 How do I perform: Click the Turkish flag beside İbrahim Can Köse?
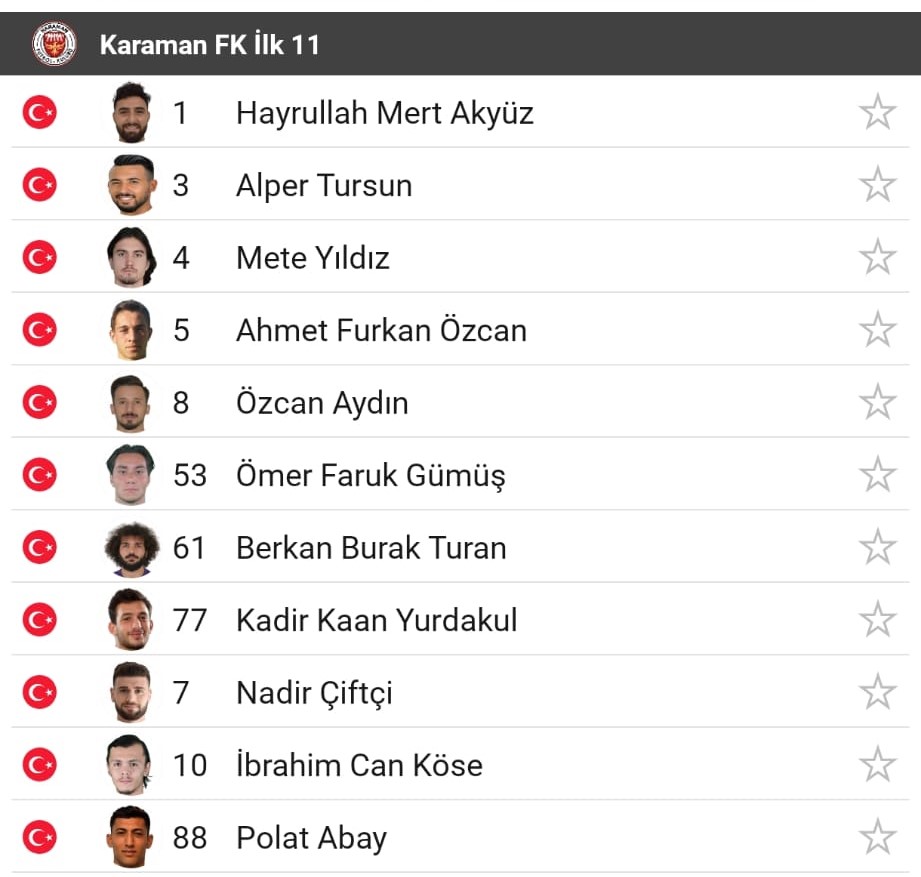[x=38, y=764]
